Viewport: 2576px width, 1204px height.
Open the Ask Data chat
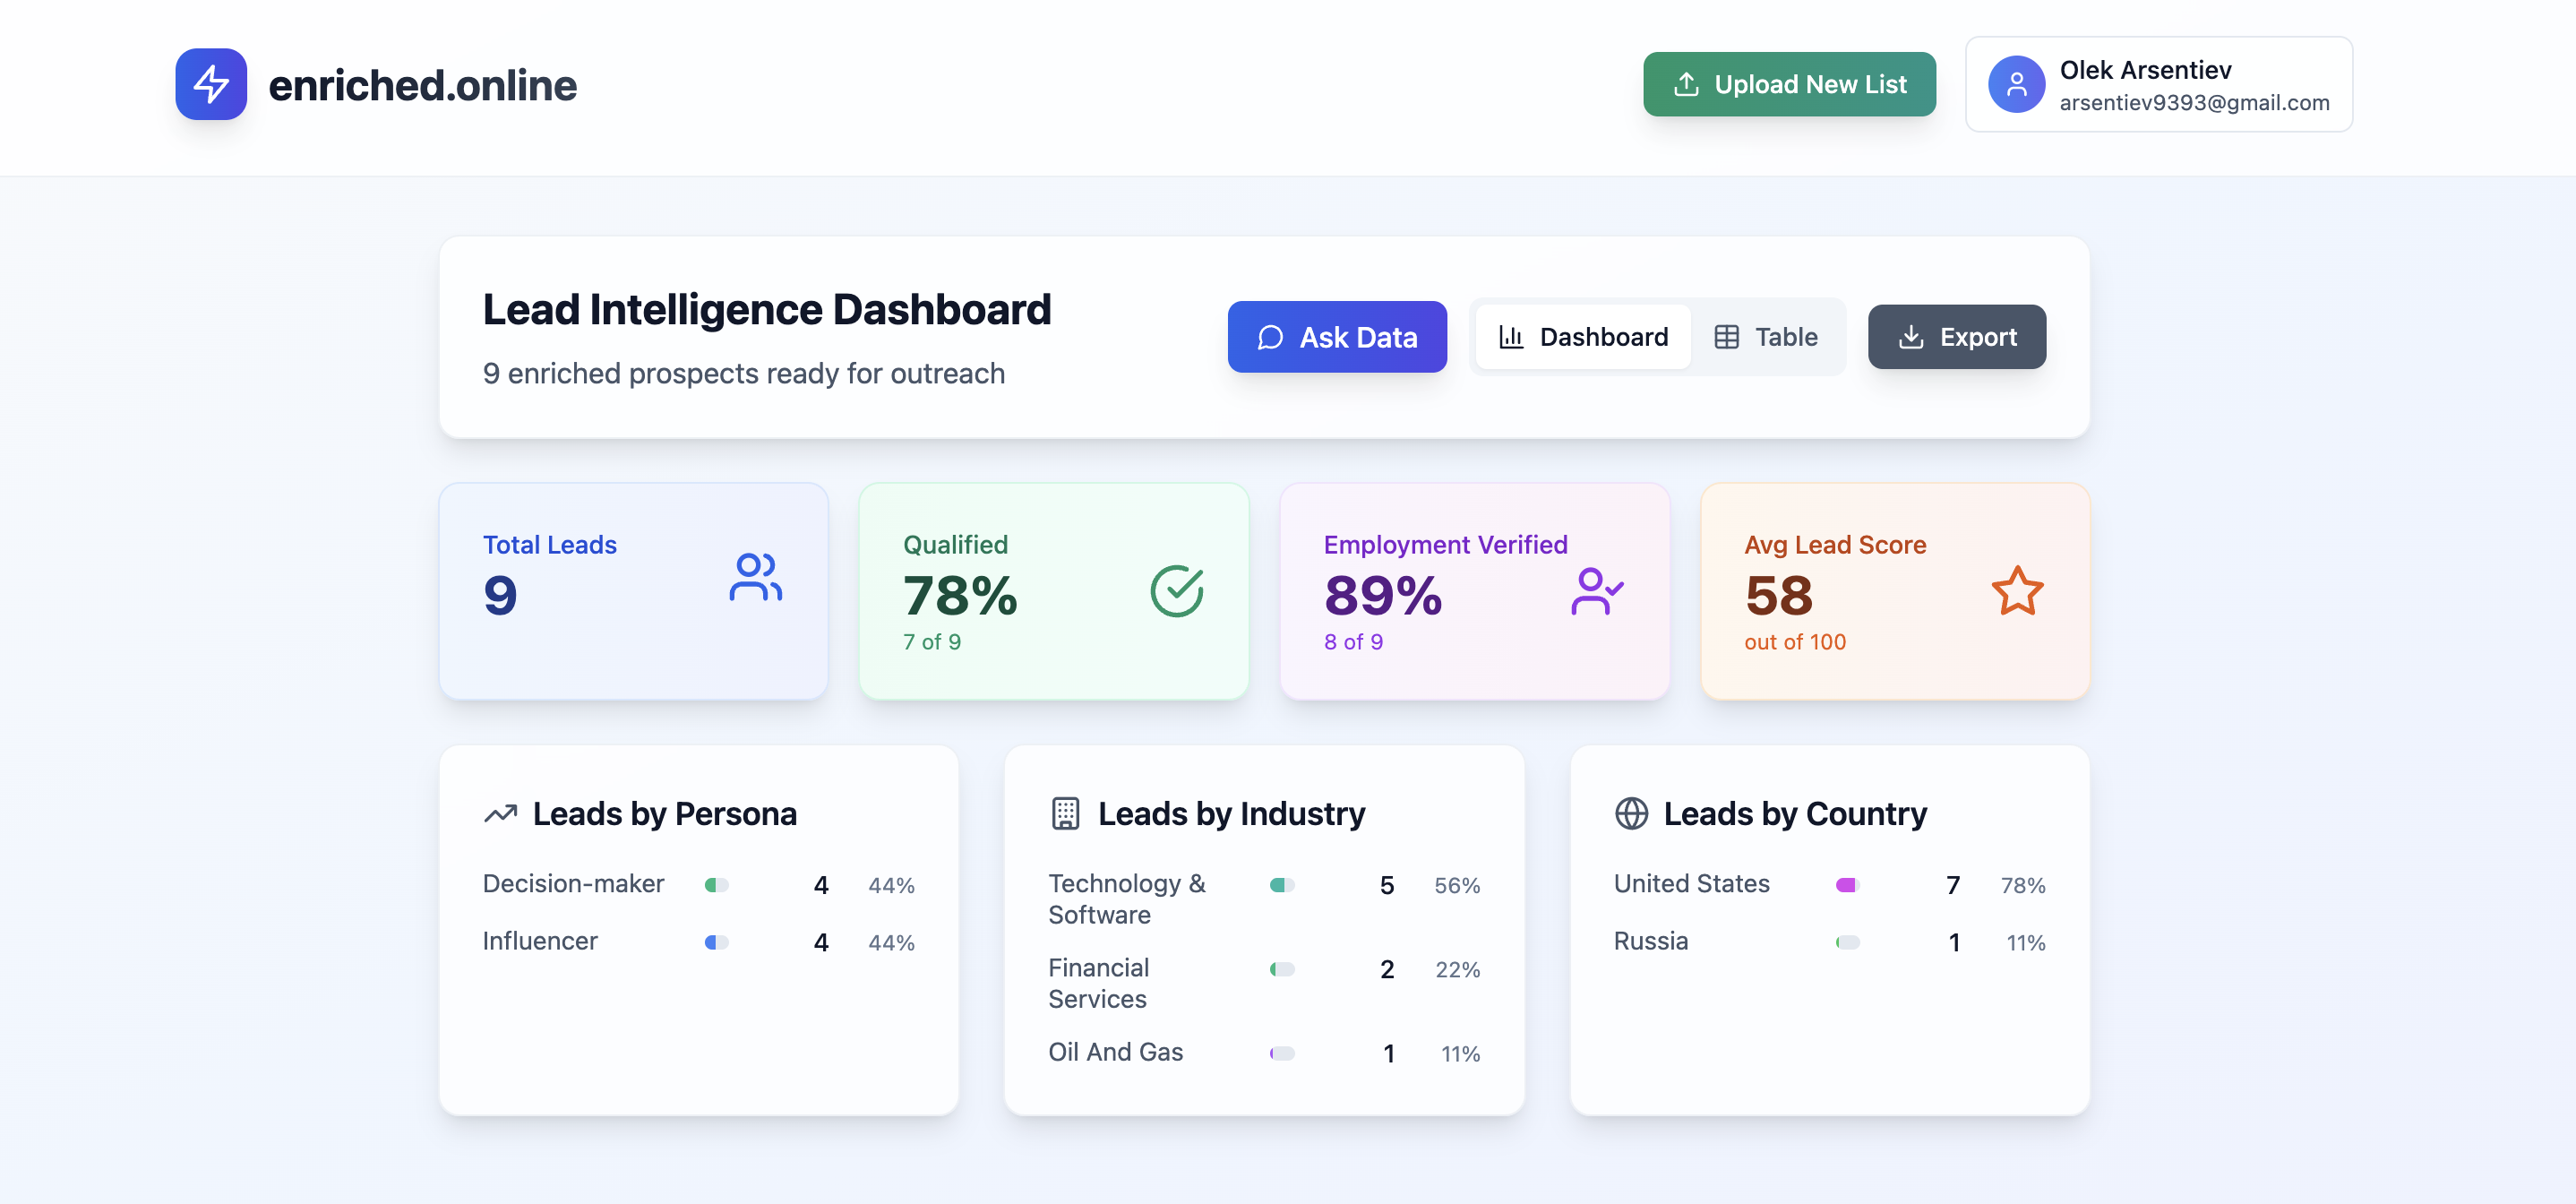(1337, 337)
